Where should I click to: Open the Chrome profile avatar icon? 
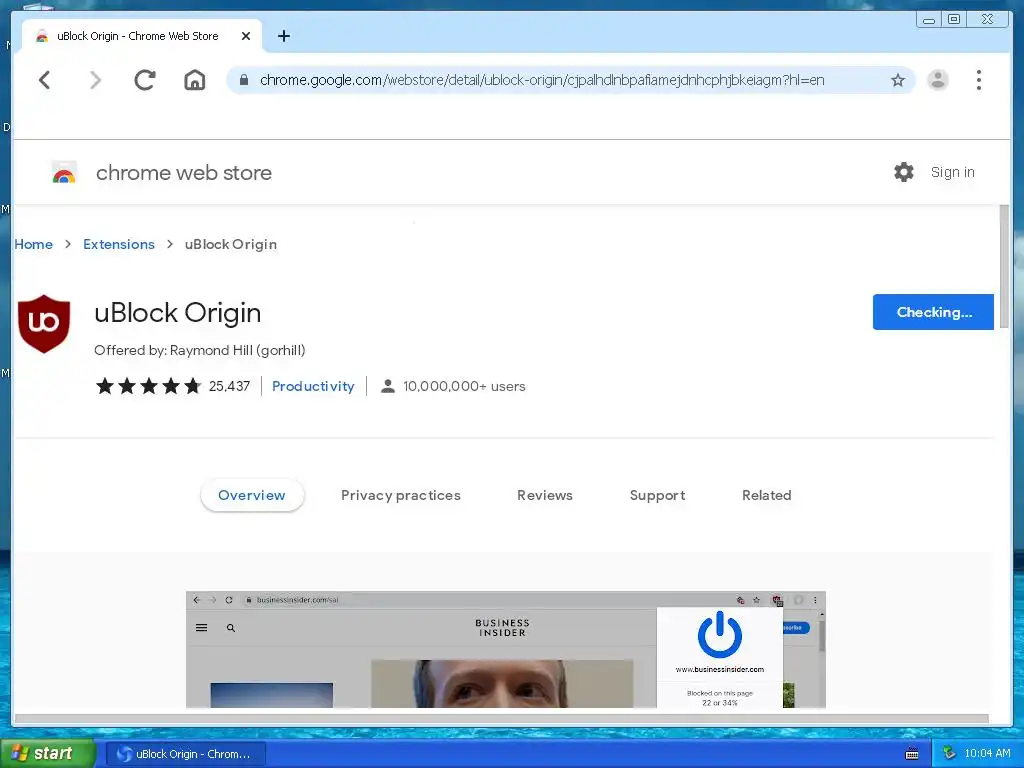point(938,80)
